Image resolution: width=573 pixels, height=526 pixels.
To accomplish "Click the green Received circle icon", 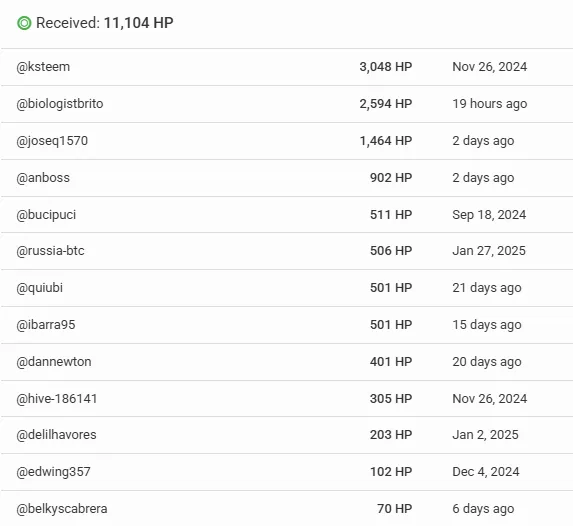I will click(24, 23).
